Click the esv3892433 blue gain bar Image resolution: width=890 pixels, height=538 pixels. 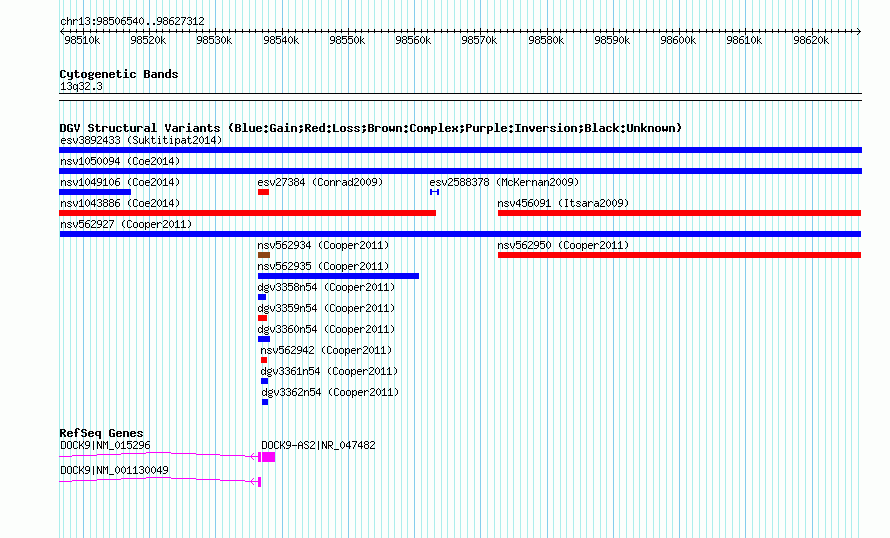pos(460,150)
